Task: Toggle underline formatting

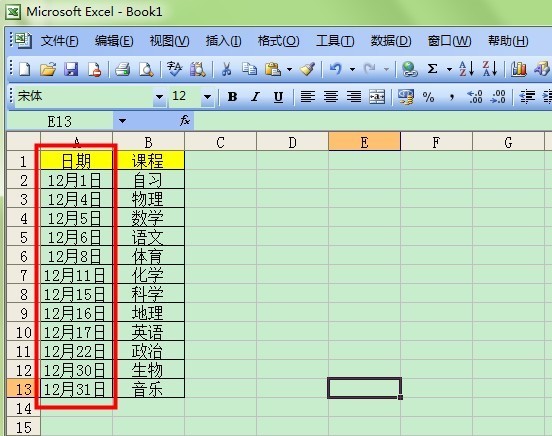Action: [278, 96]
